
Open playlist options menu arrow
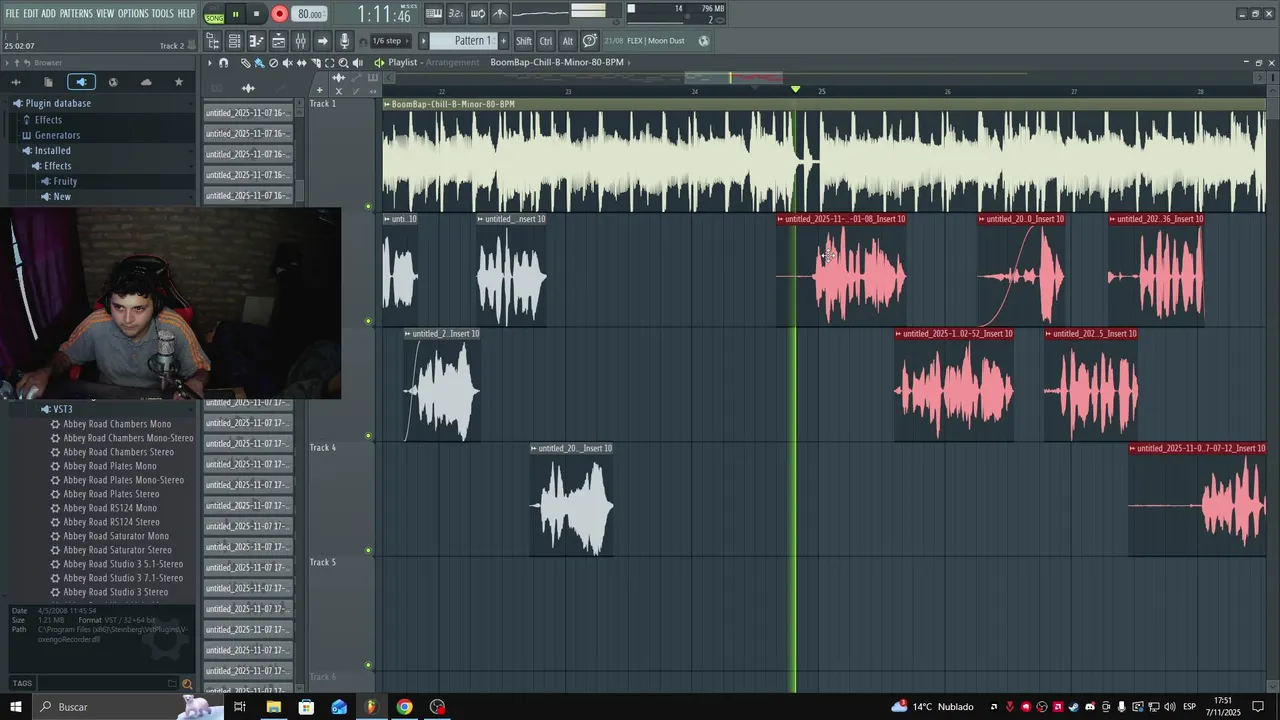(x=209, y=63)
